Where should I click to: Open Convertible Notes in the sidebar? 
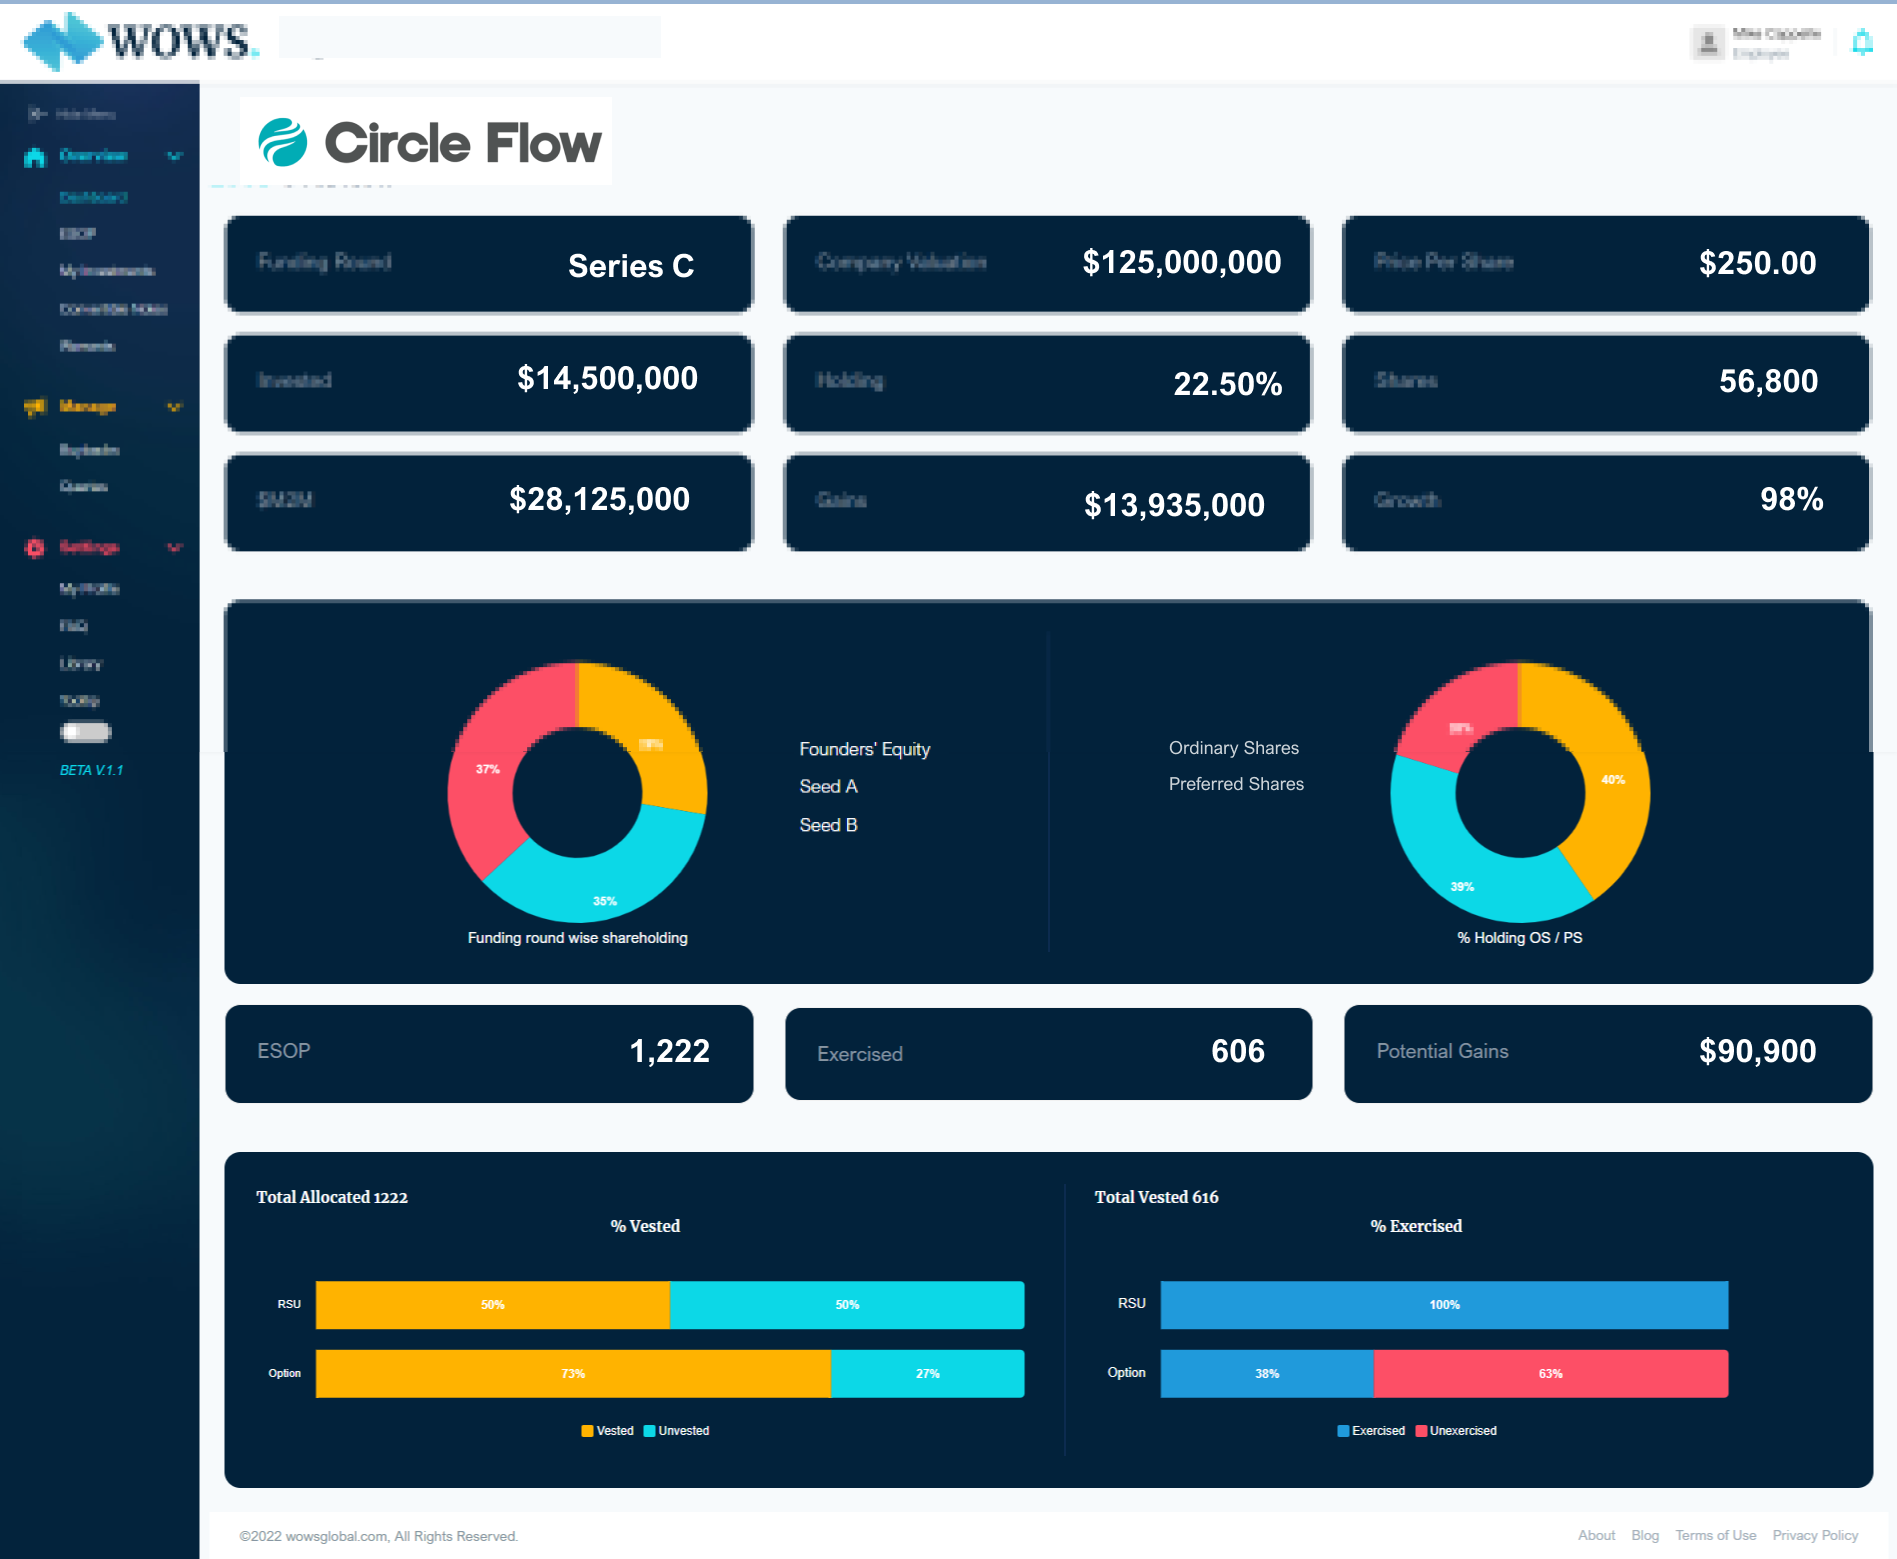coord(113,309)
